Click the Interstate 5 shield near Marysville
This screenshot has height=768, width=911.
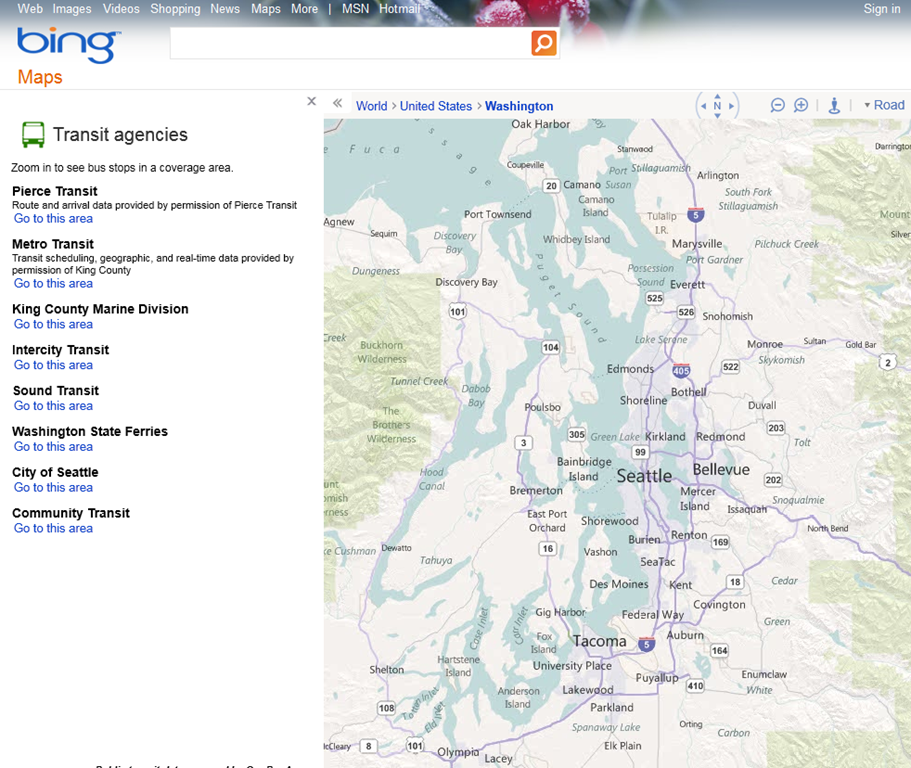pos(695,215)
